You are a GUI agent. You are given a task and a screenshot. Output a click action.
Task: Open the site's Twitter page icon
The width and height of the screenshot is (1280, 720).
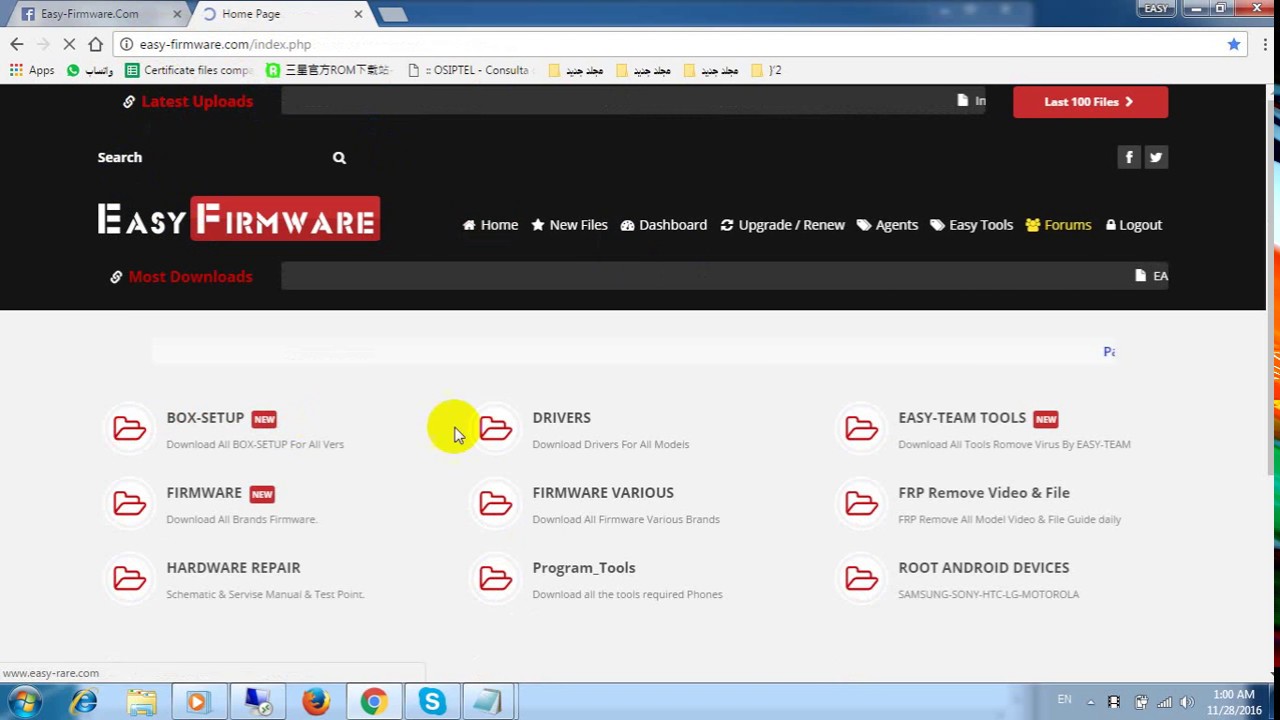tap(1156, 157)
